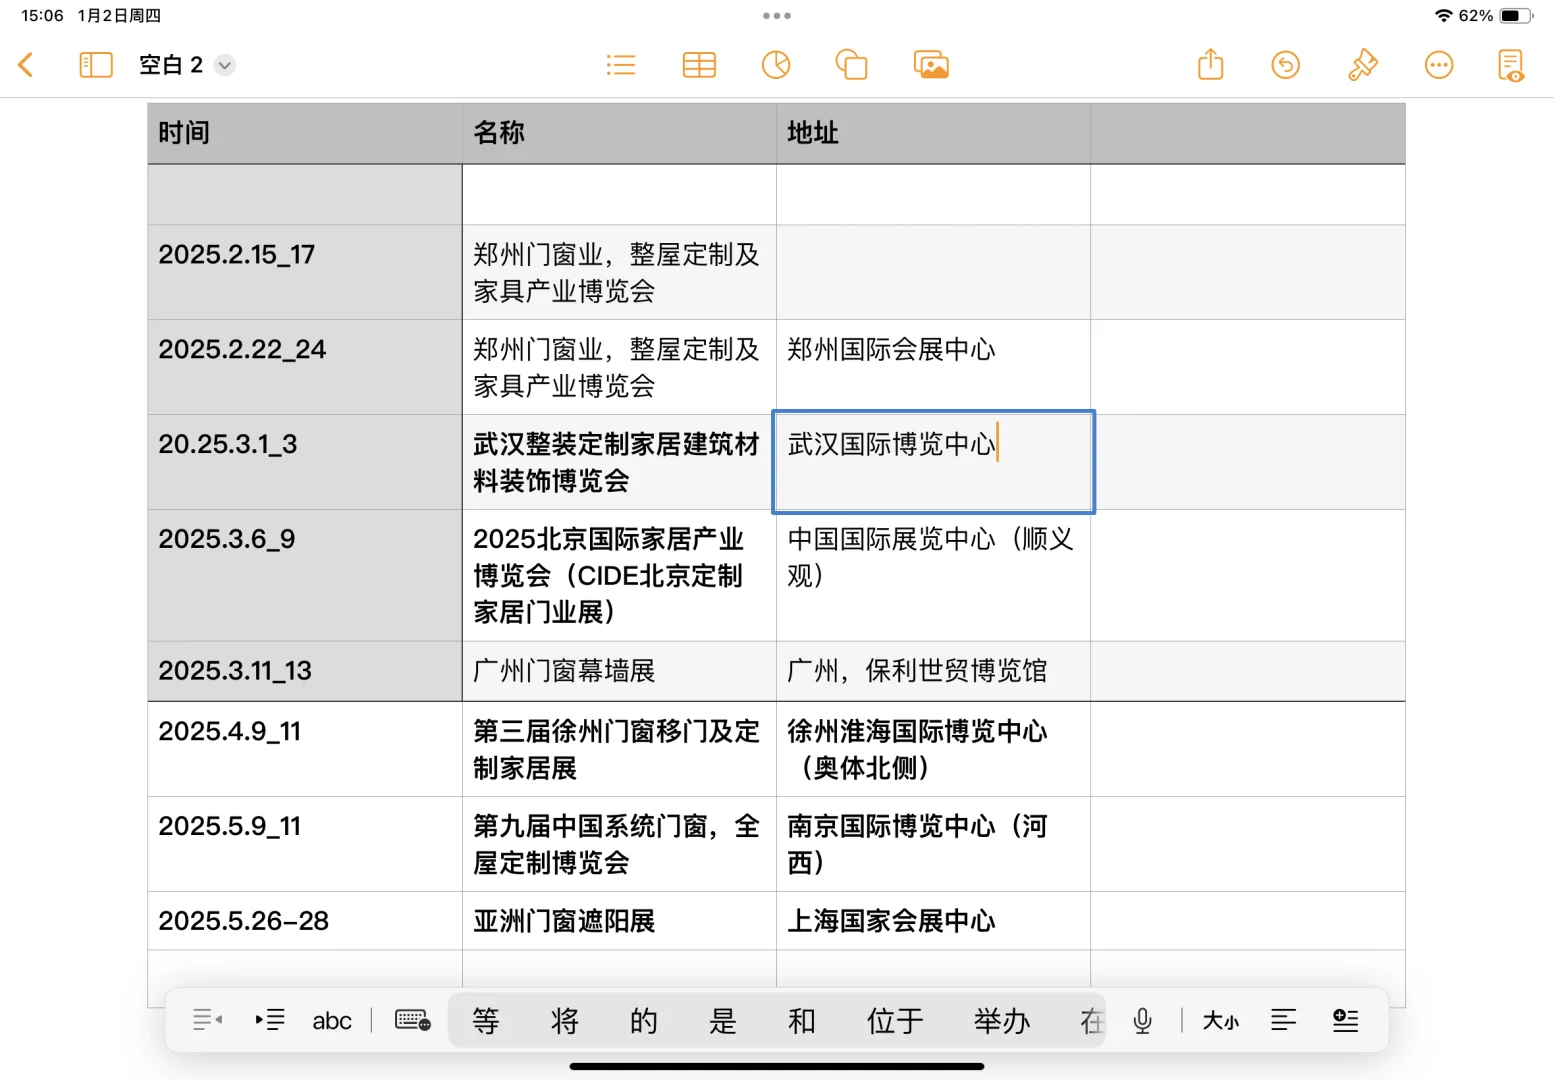Select the 广州门窗幕墙展 cell
The height and width of the screenshot is (1080, 1554).
[619, 671]
